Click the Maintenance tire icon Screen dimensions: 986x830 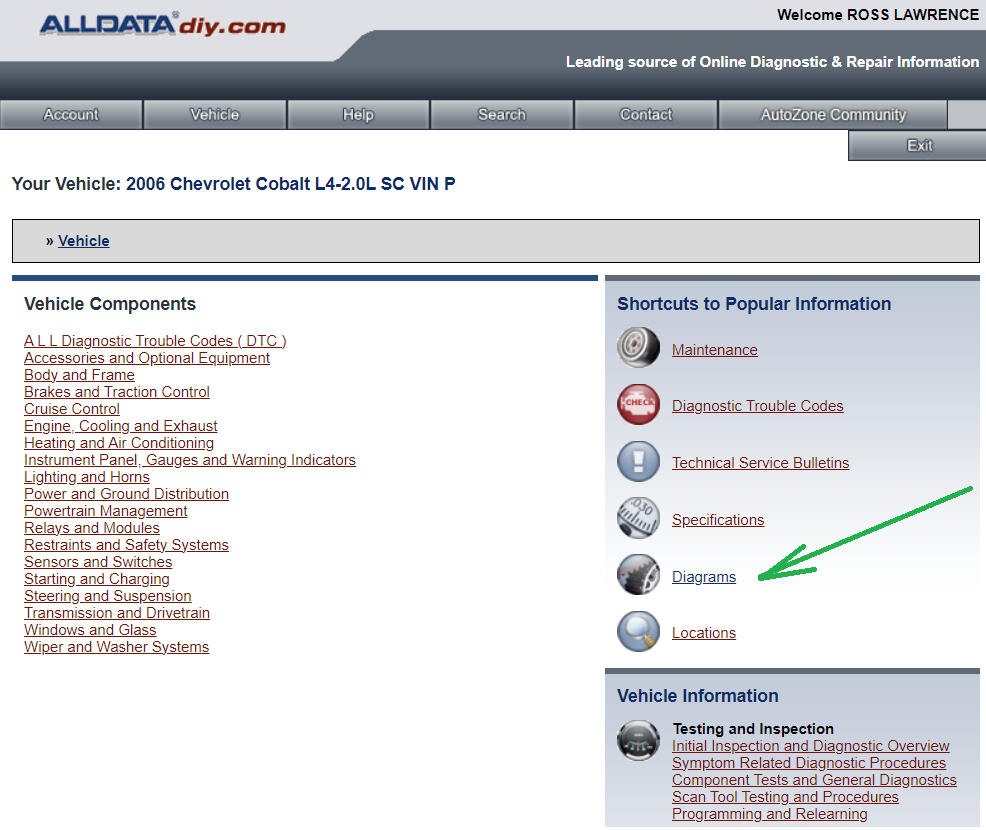[638, 347]
